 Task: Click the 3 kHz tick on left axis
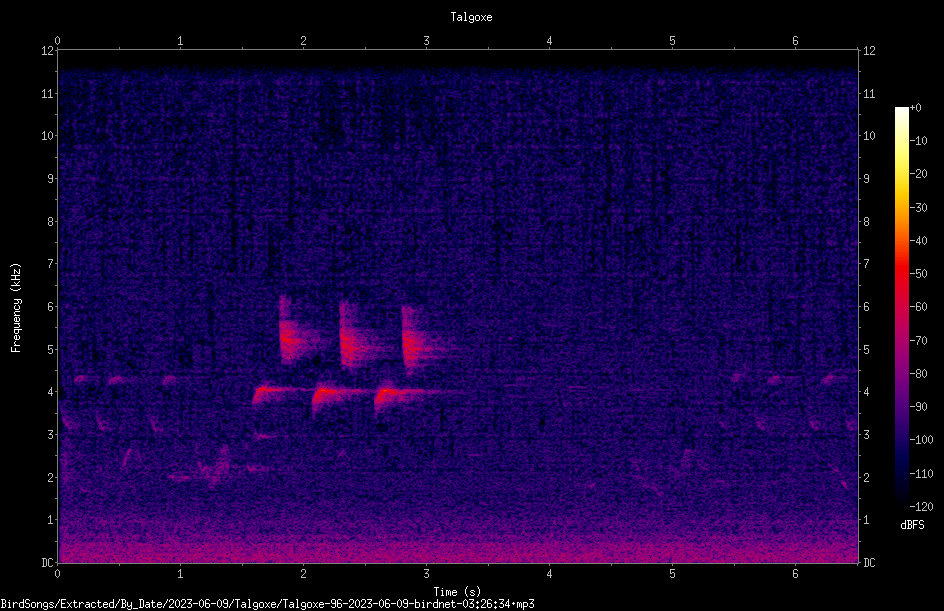point(51,435)
